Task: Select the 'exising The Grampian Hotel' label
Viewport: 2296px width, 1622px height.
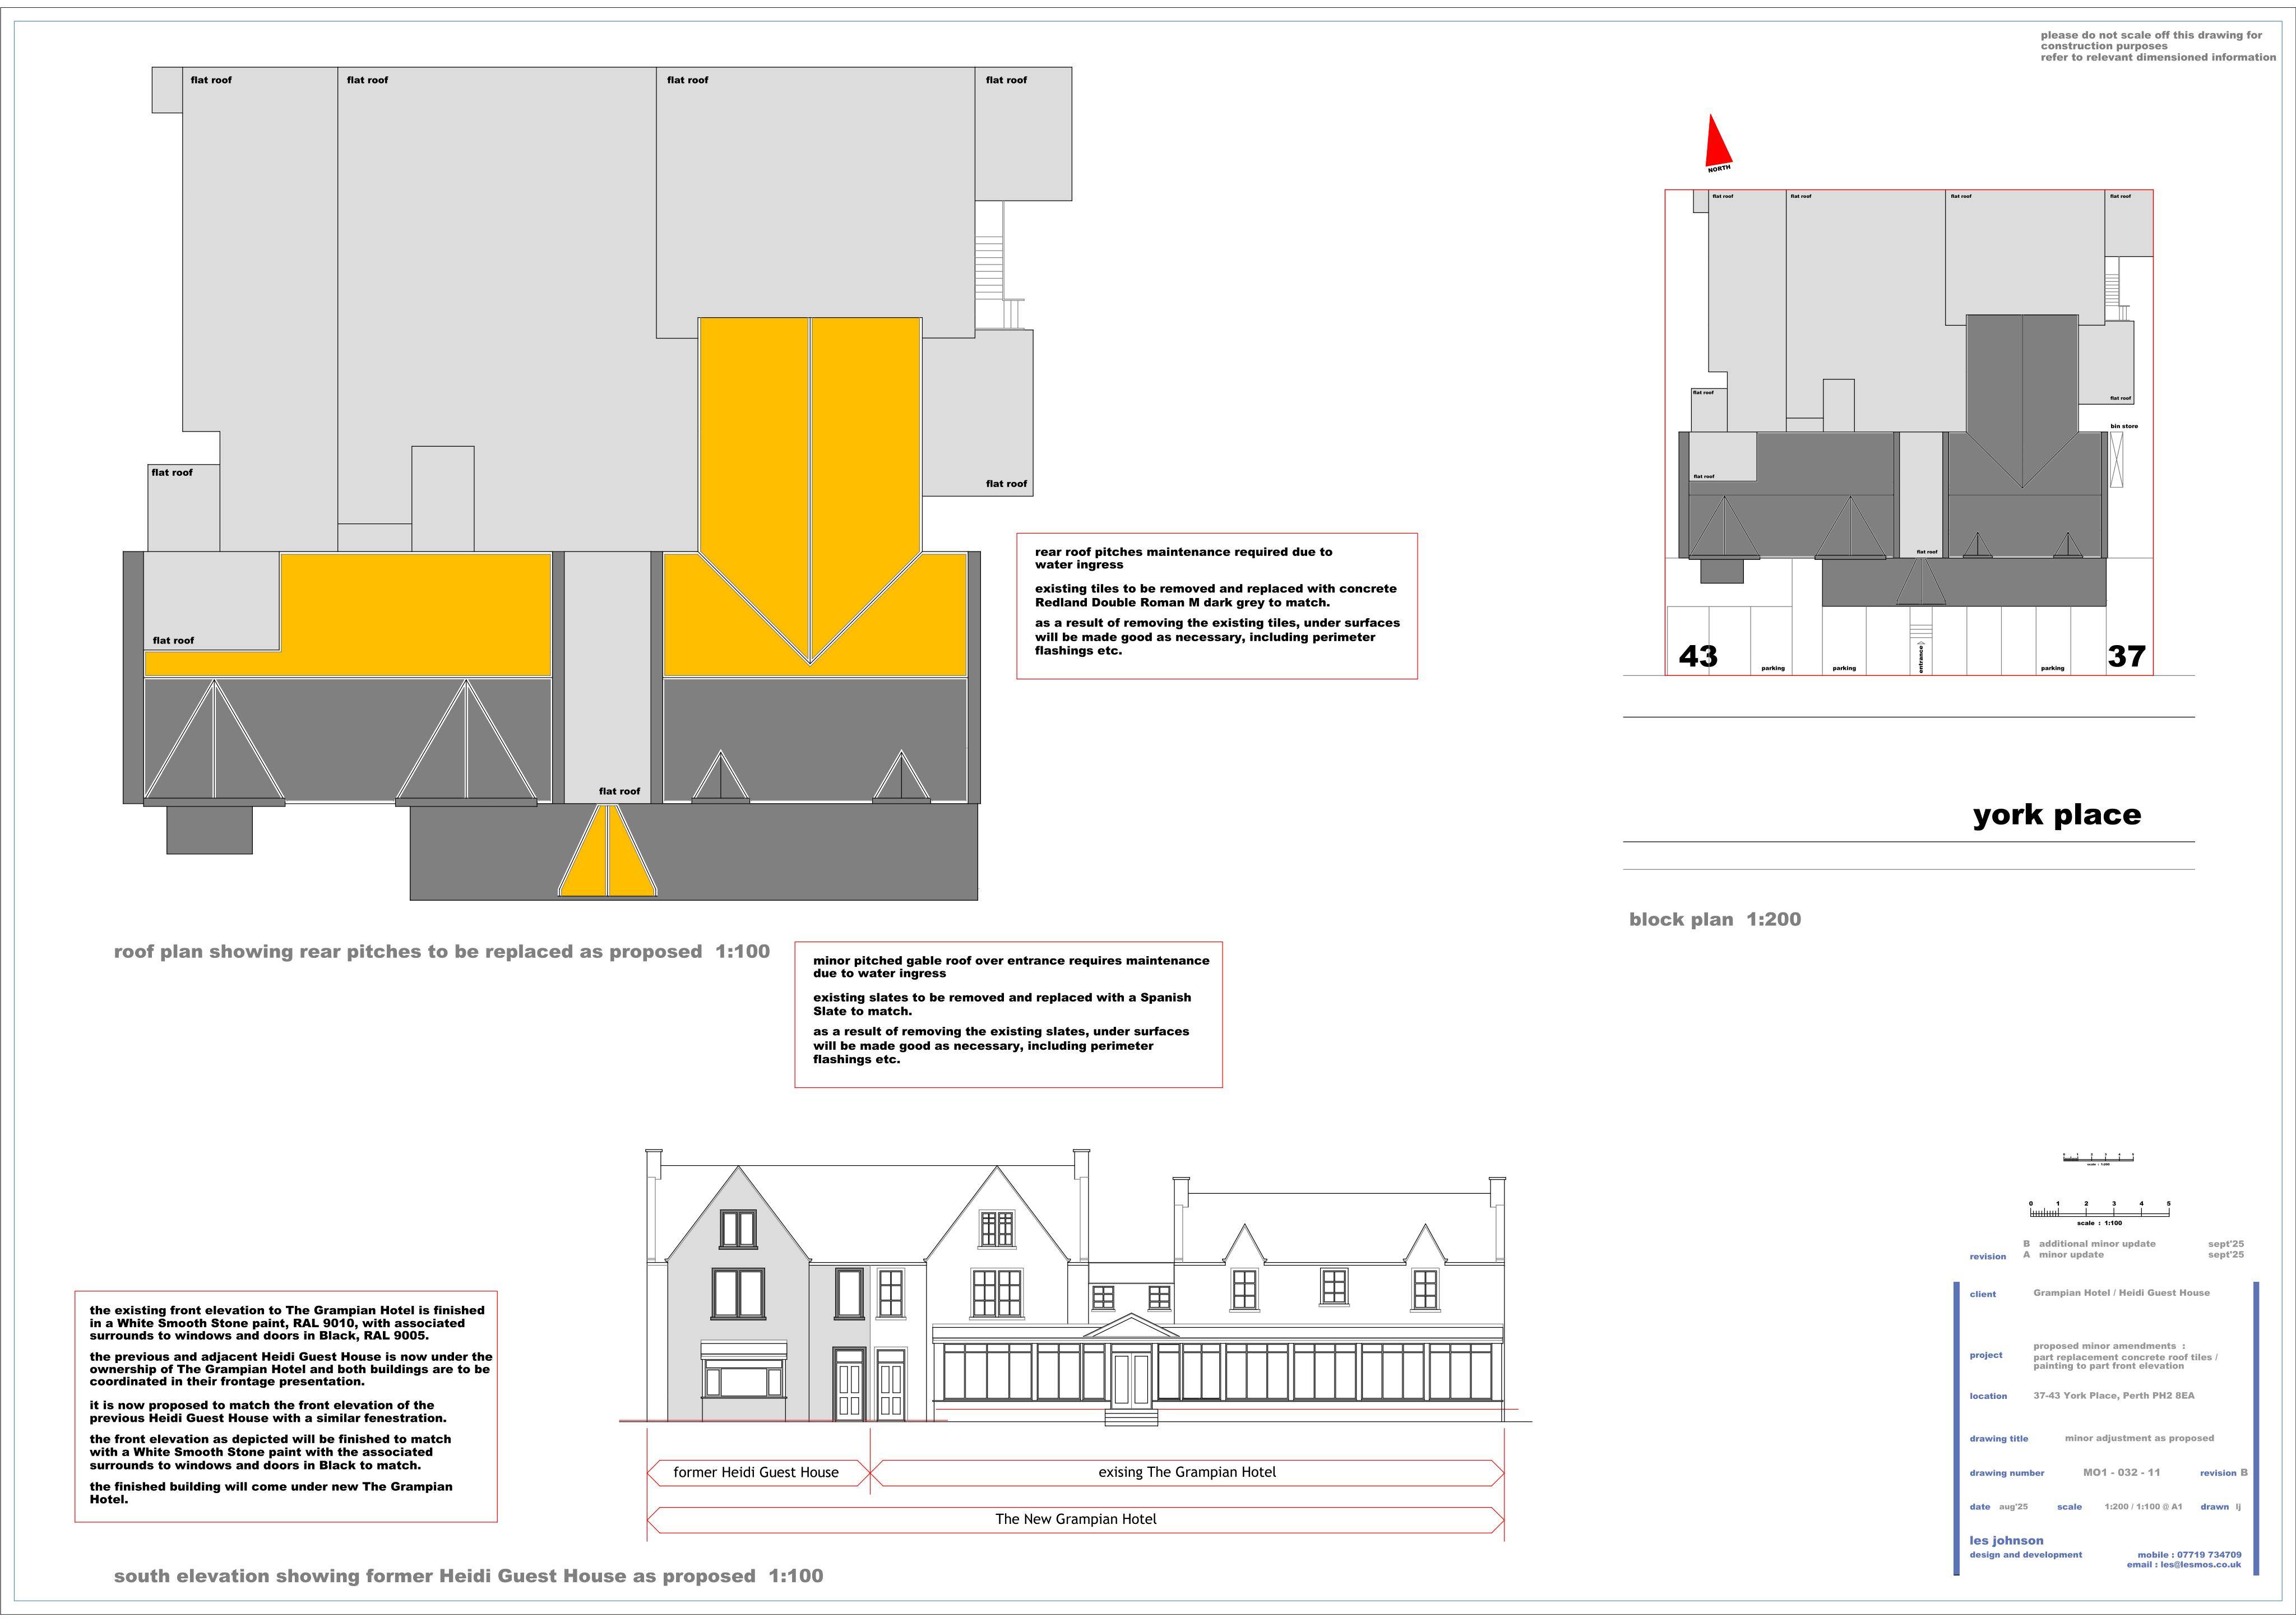Action: point(1187,1472)
